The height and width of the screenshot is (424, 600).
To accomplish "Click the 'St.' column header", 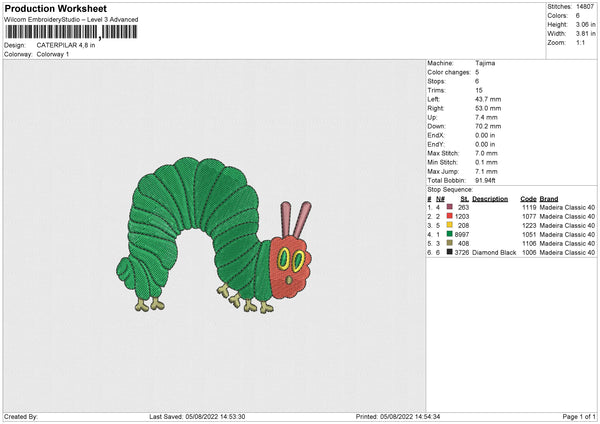I will pyautogui.click(x=465, y=199).
